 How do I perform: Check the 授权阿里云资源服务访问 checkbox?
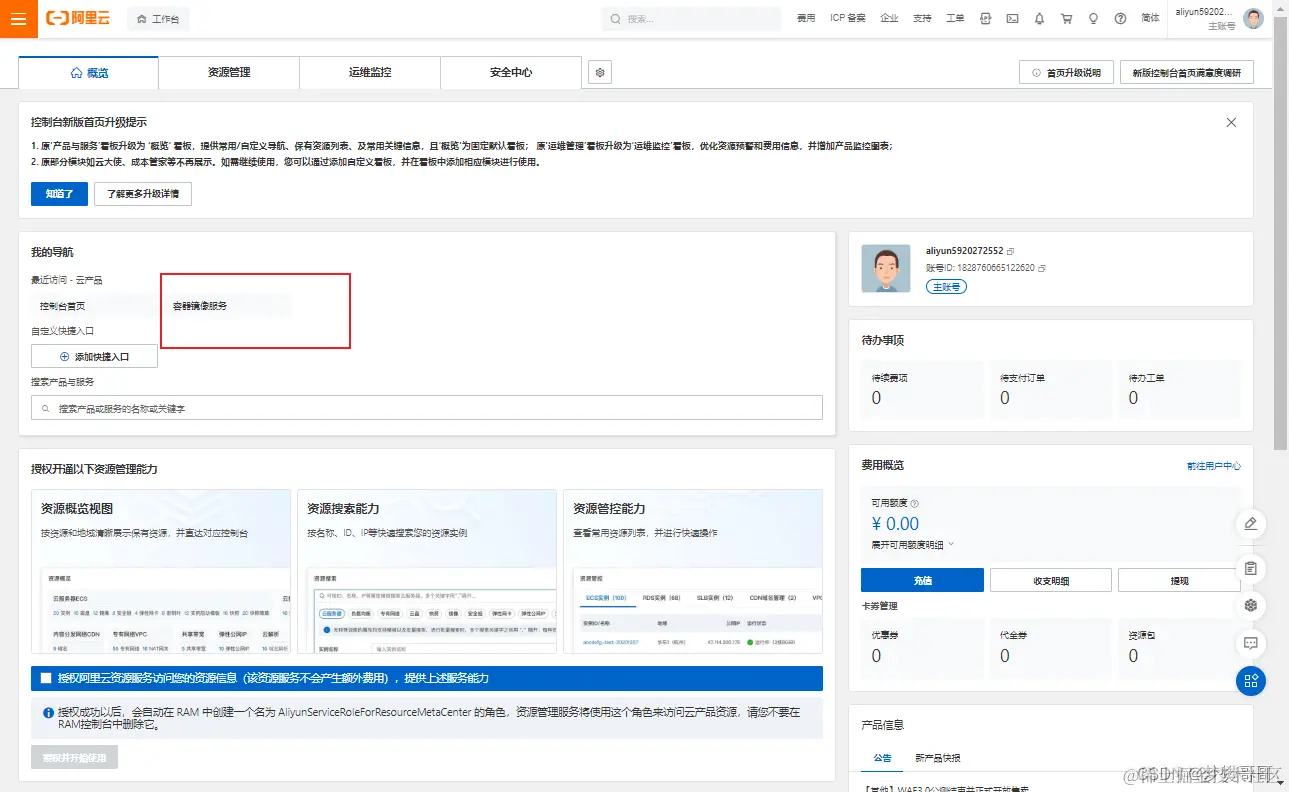coord(46,678)
